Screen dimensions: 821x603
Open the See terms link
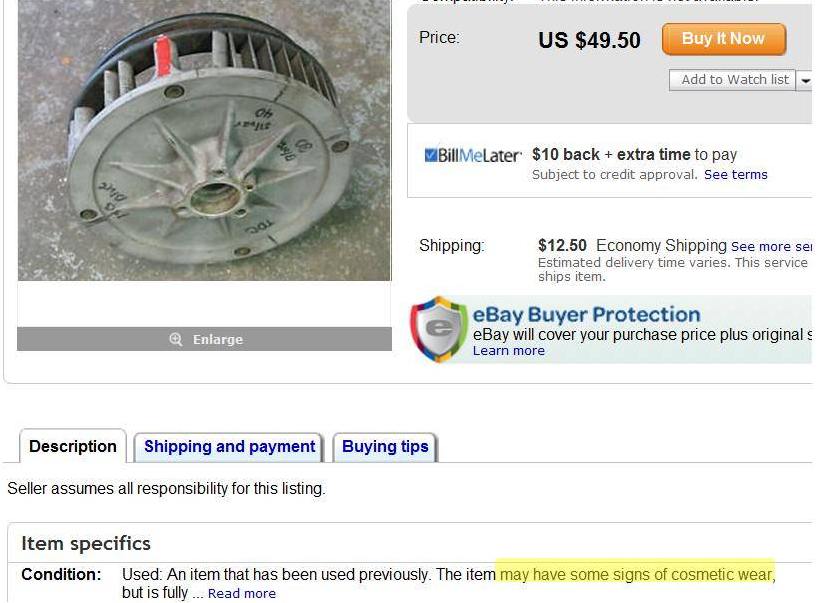pos(735,175)
